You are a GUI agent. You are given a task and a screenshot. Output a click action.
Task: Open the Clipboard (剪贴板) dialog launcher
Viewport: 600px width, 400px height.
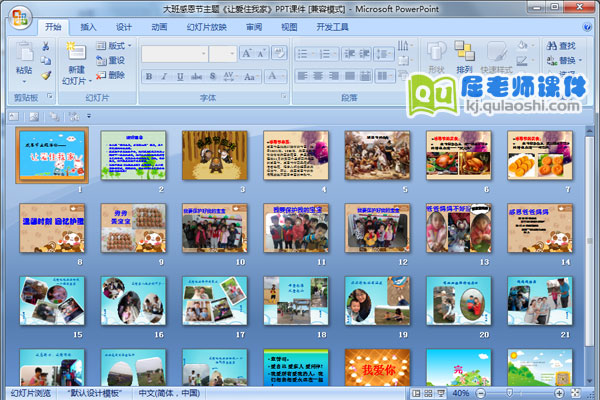(49, 98)
